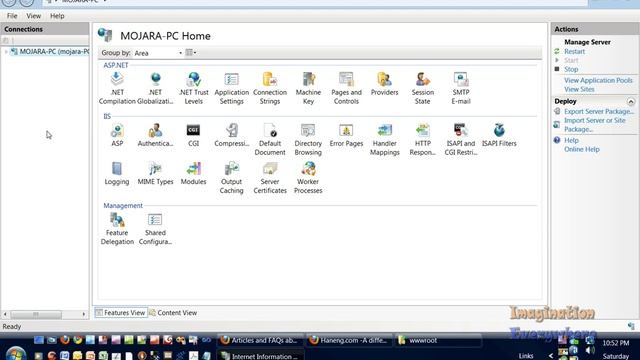Click Connections scrollbar left arrow
The height and width of the screenshot is (360, 640).
point(5,314)
